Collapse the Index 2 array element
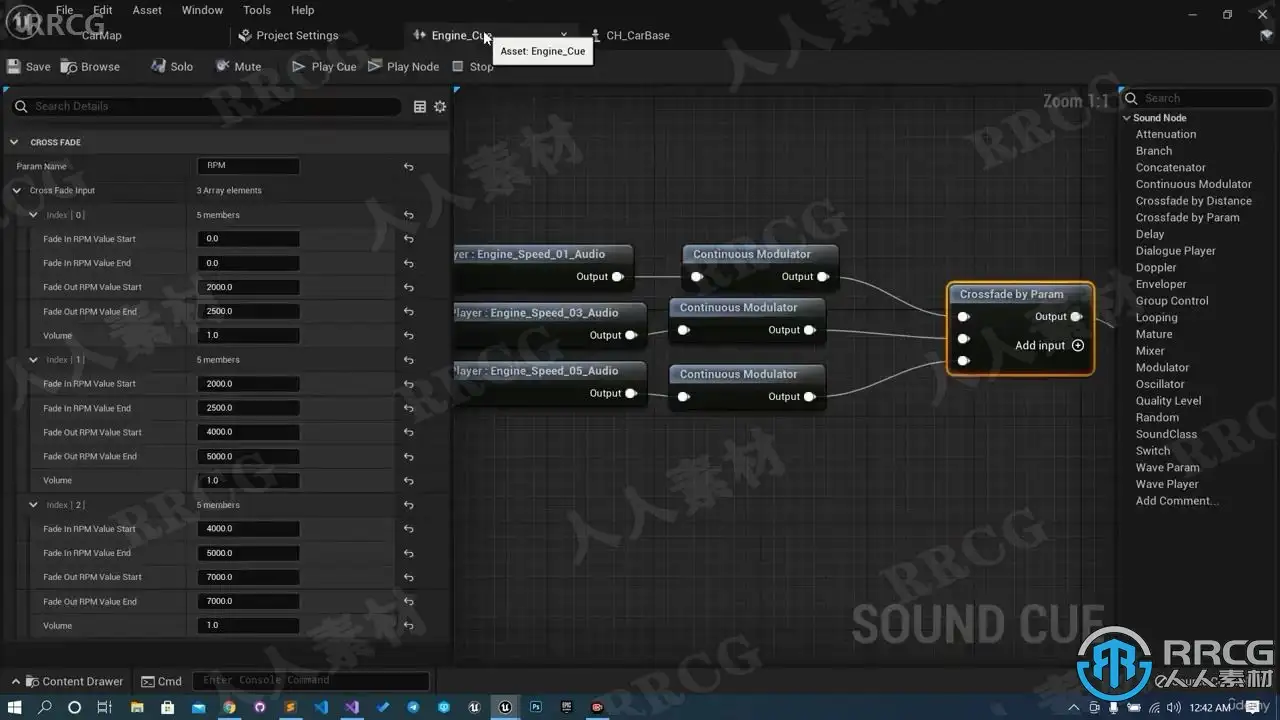This screenshot has height=720, width=1280. [x=33, y=505]
